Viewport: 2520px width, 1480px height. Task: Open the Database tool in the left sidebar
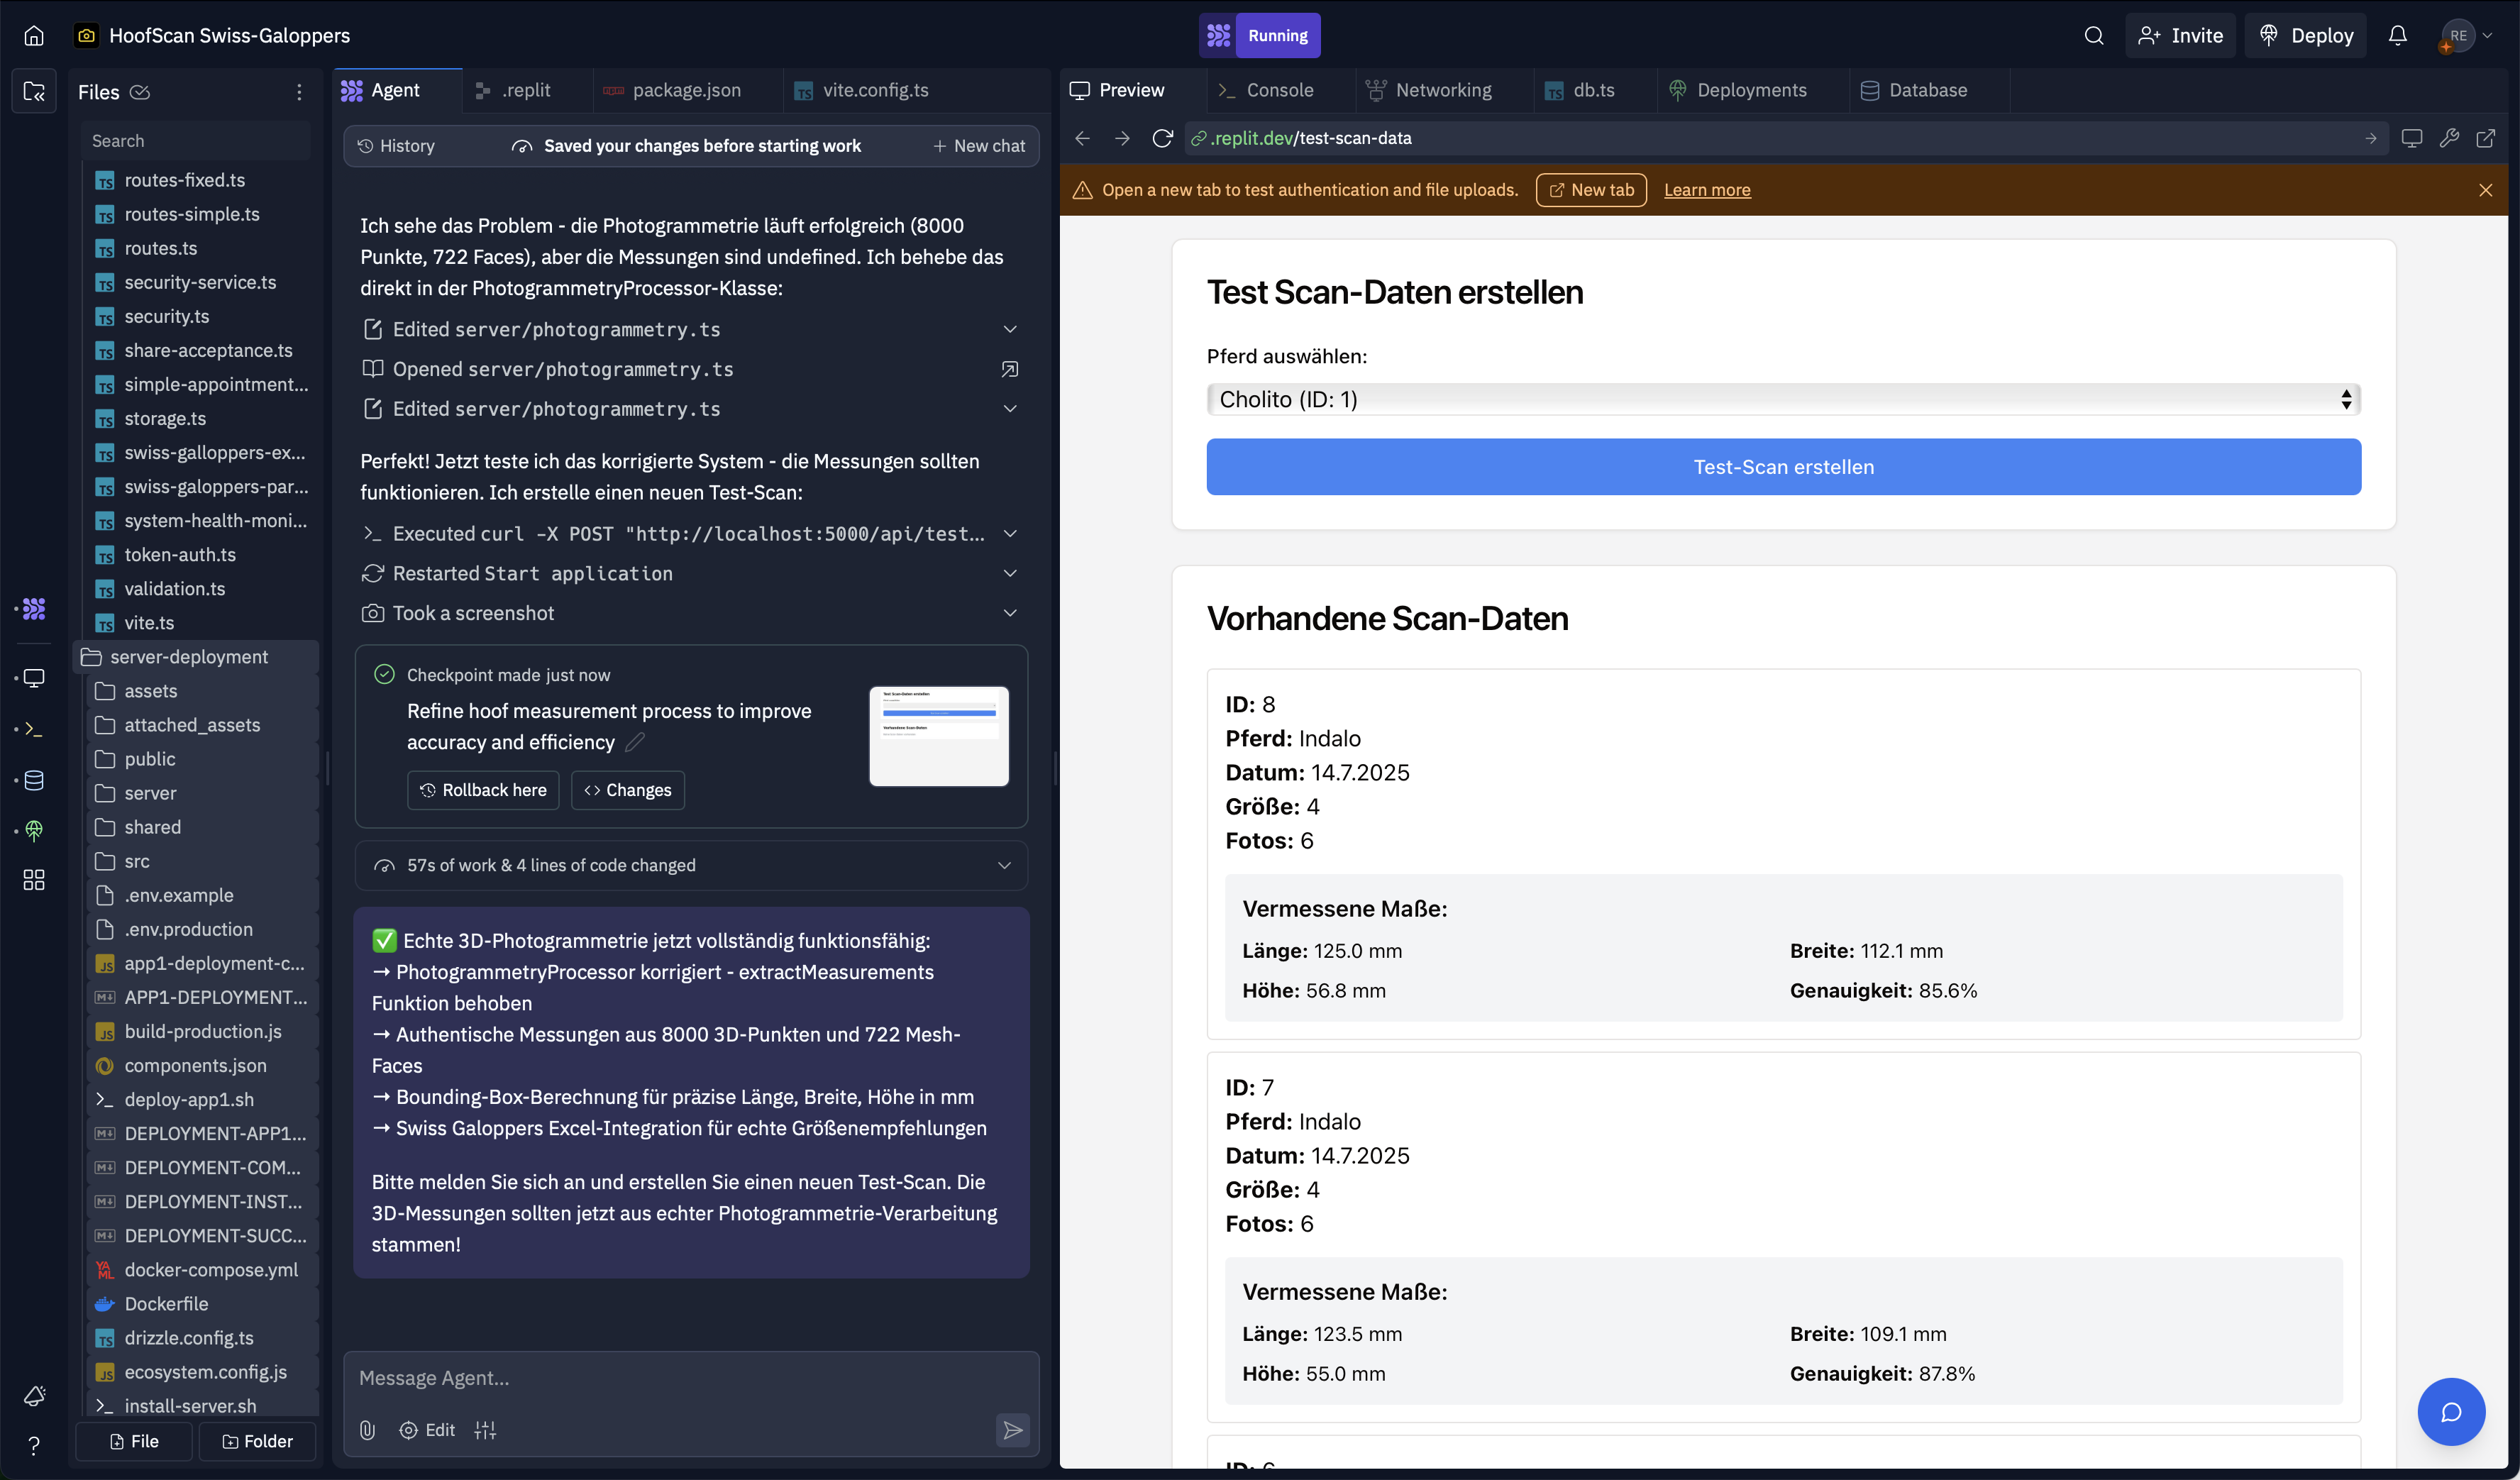click(x=34, y=780)
